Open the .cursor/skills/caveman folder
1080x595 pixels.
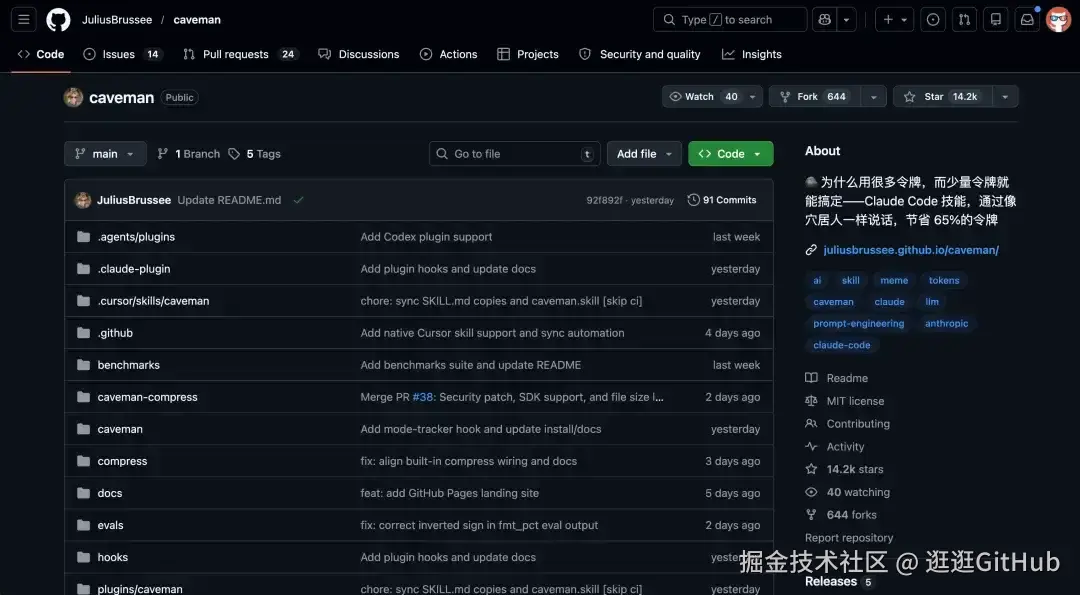[x=154, y=301]
